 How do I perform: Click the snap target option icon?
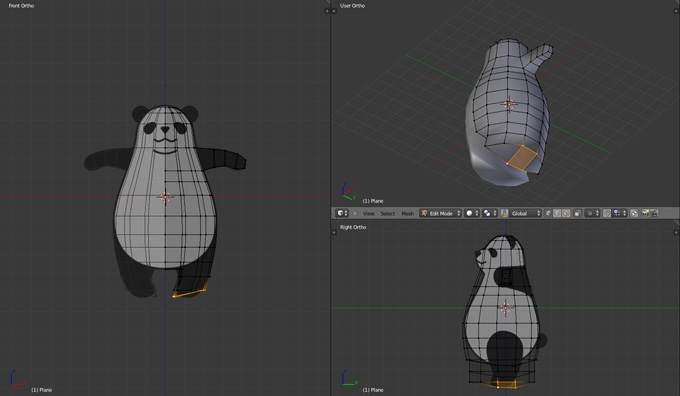coord(634,213)
